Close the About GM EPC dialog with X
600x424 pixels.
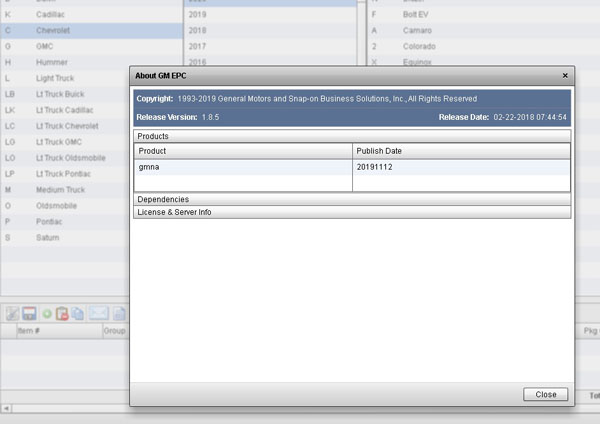coord(565,76)
